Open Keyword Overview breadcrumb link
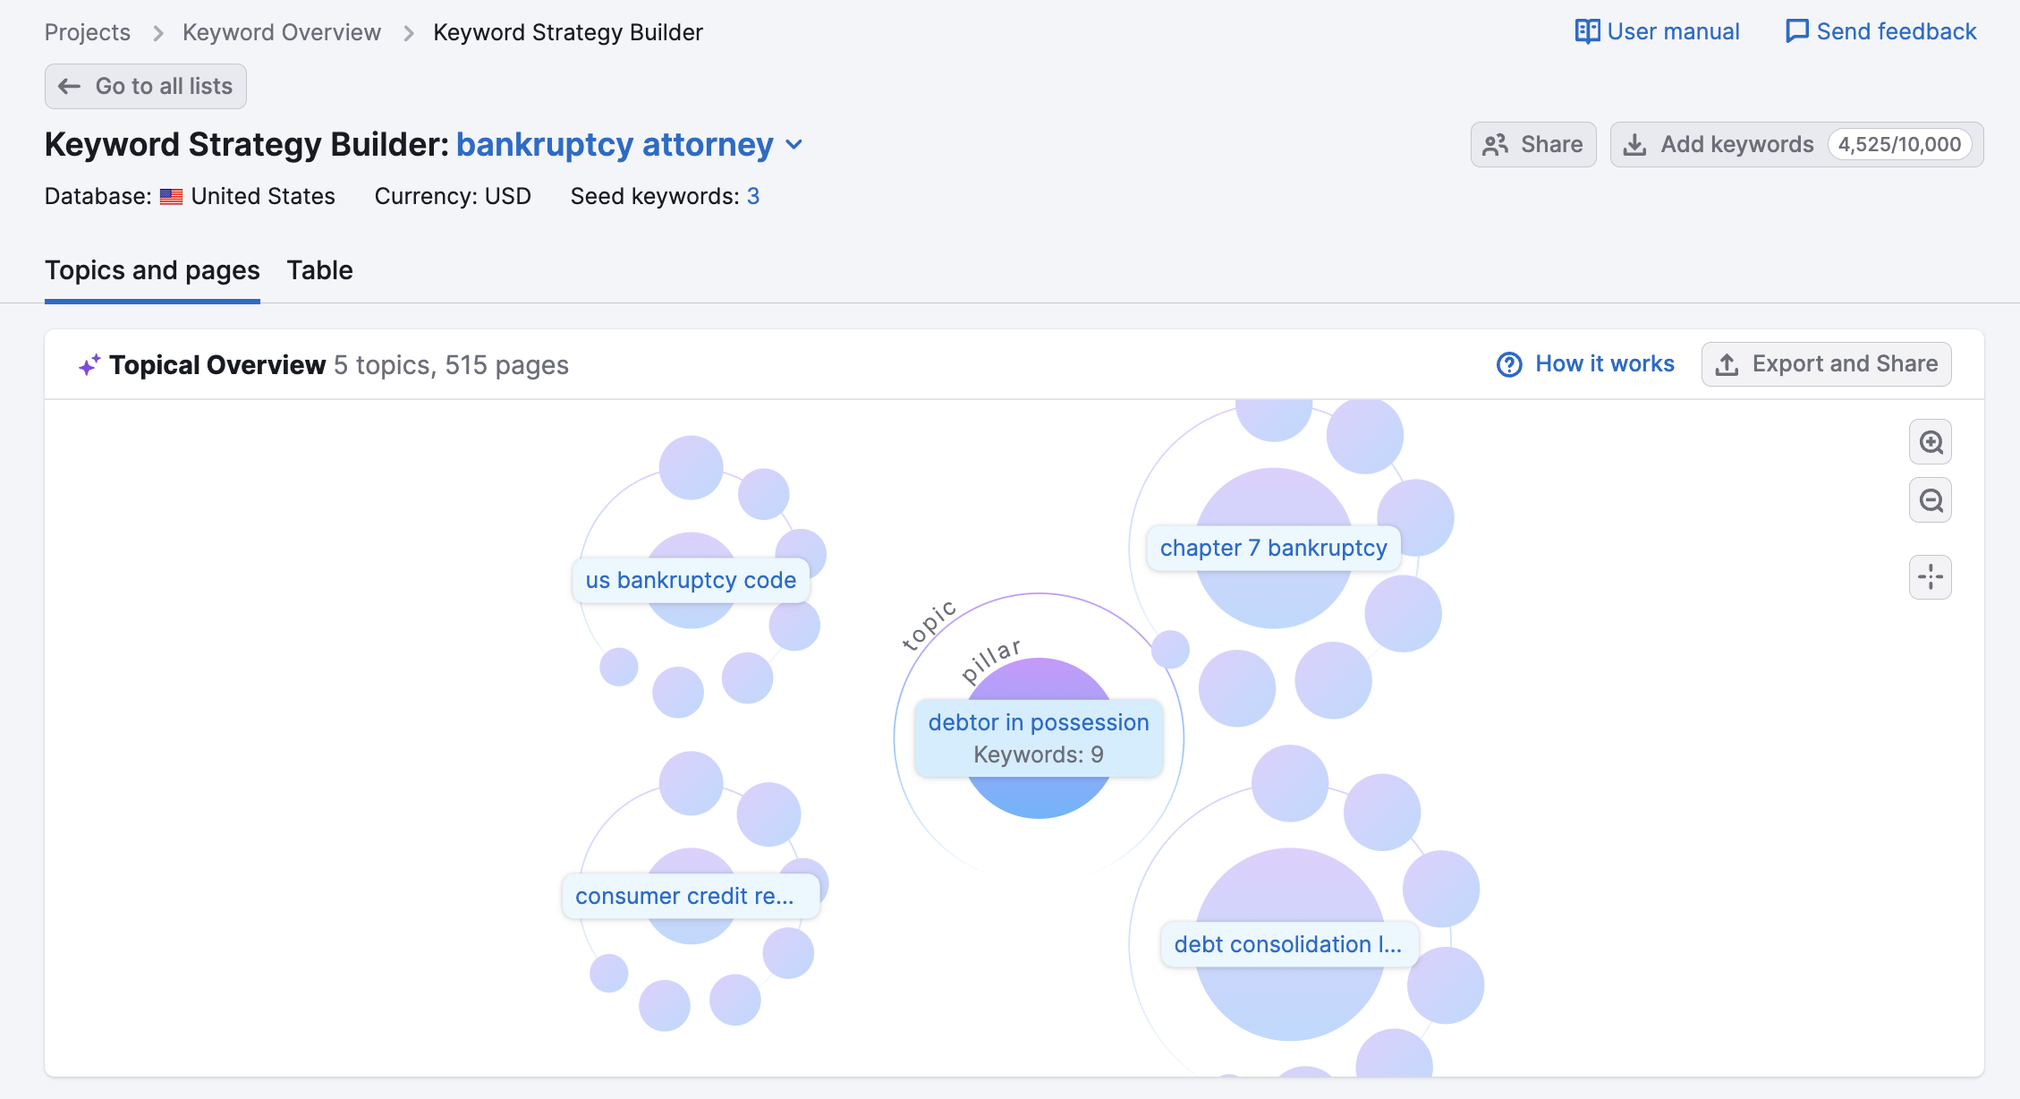 281,33
